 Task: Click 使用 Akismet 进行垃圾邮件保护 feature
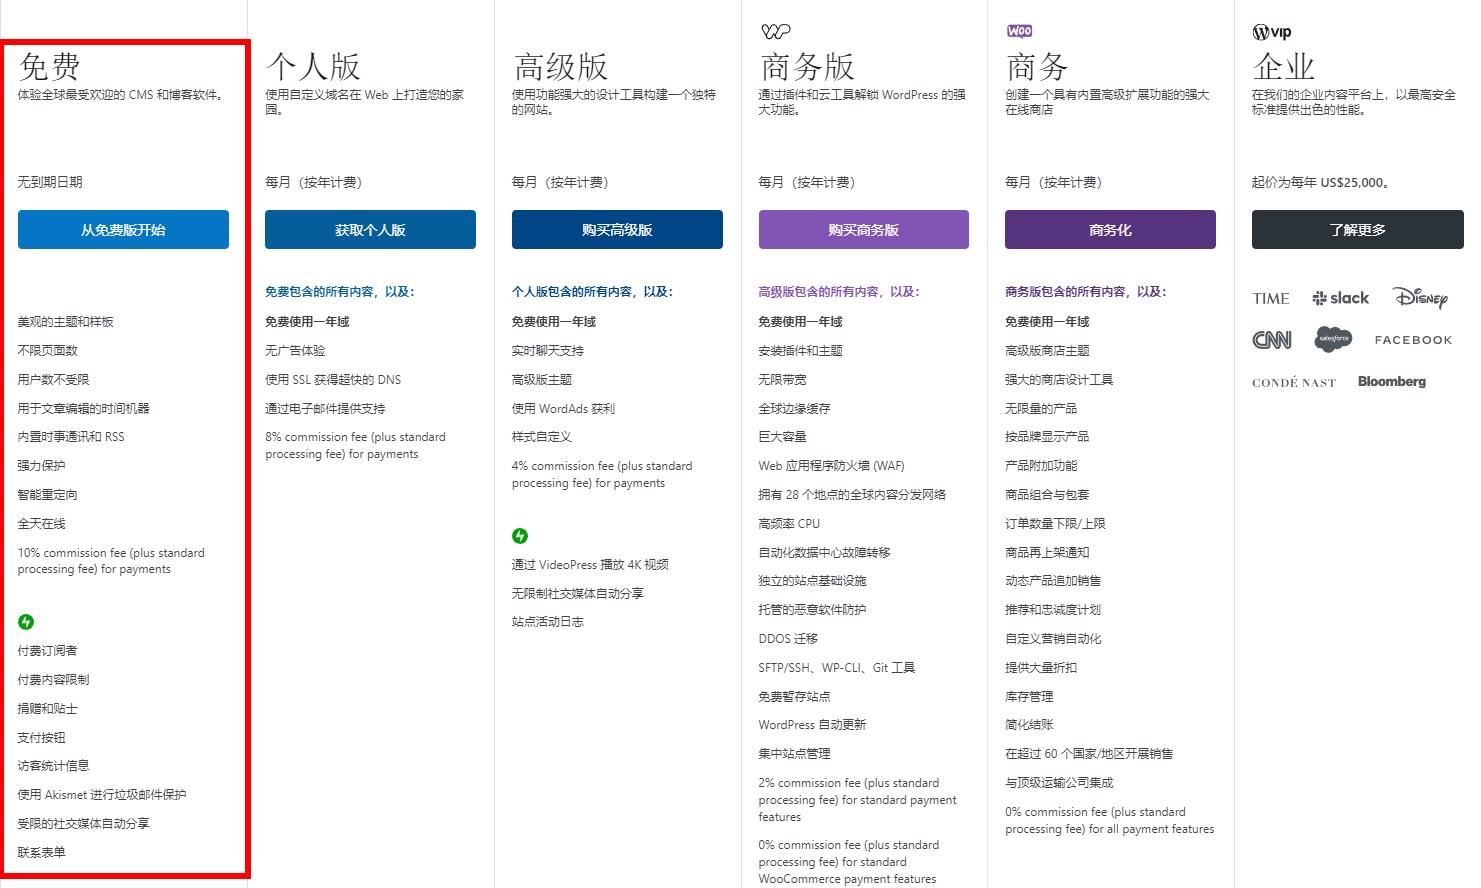[102, 795]
